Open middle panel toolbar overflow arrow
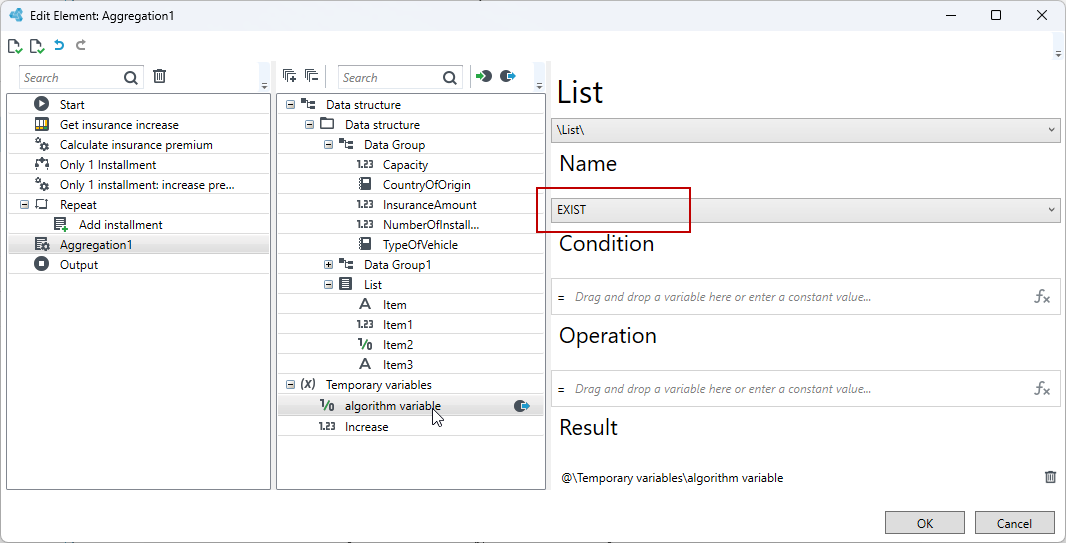This screenshot has height=543, width=1066. click(539, 86)
